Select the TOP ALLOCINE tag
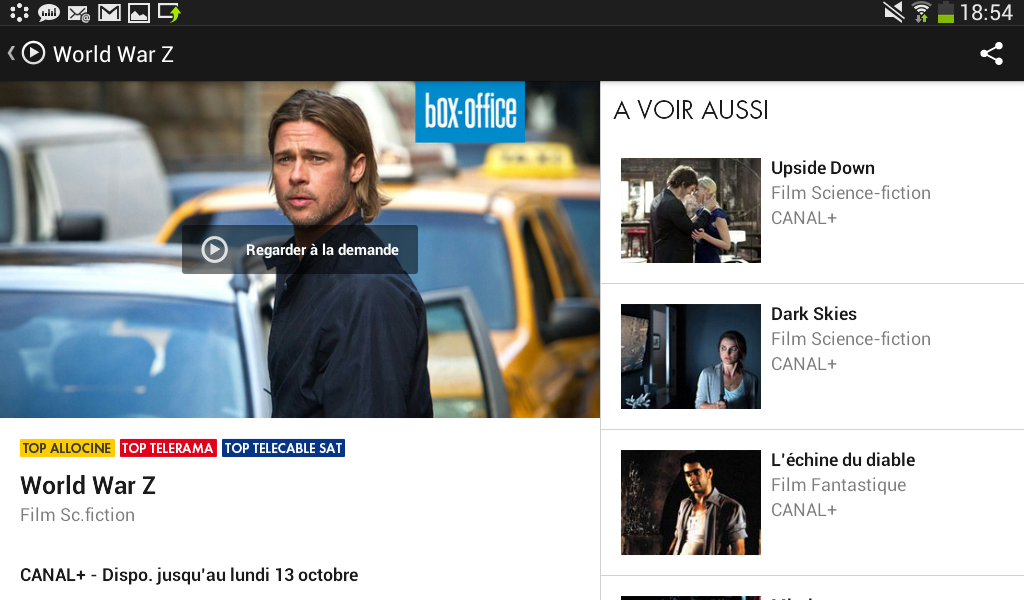Viewport: 1024px width, 600px height. click(67, 448)
